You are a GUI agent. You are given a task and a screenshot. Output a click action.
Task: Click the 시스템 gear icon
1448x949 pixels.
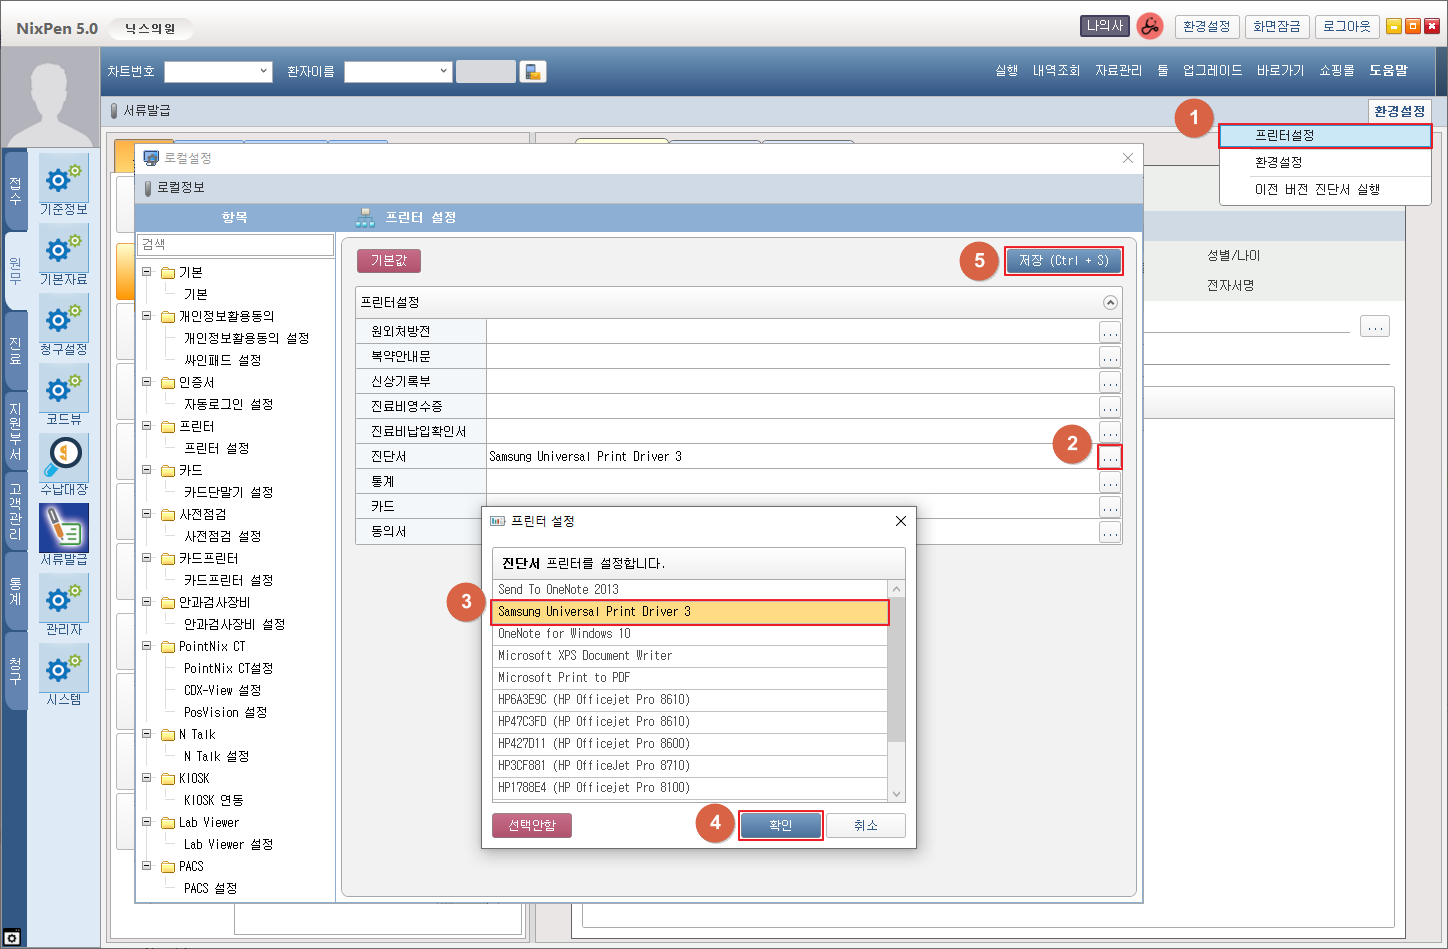click(64, 668)
